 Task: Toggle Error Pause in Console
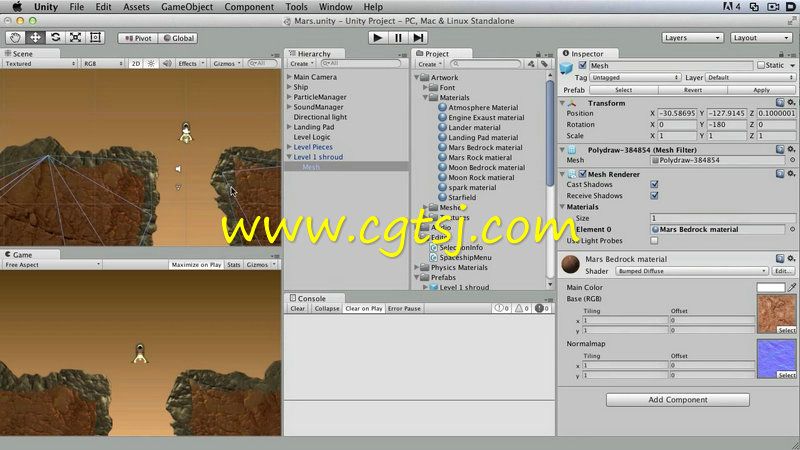point(404,309)
